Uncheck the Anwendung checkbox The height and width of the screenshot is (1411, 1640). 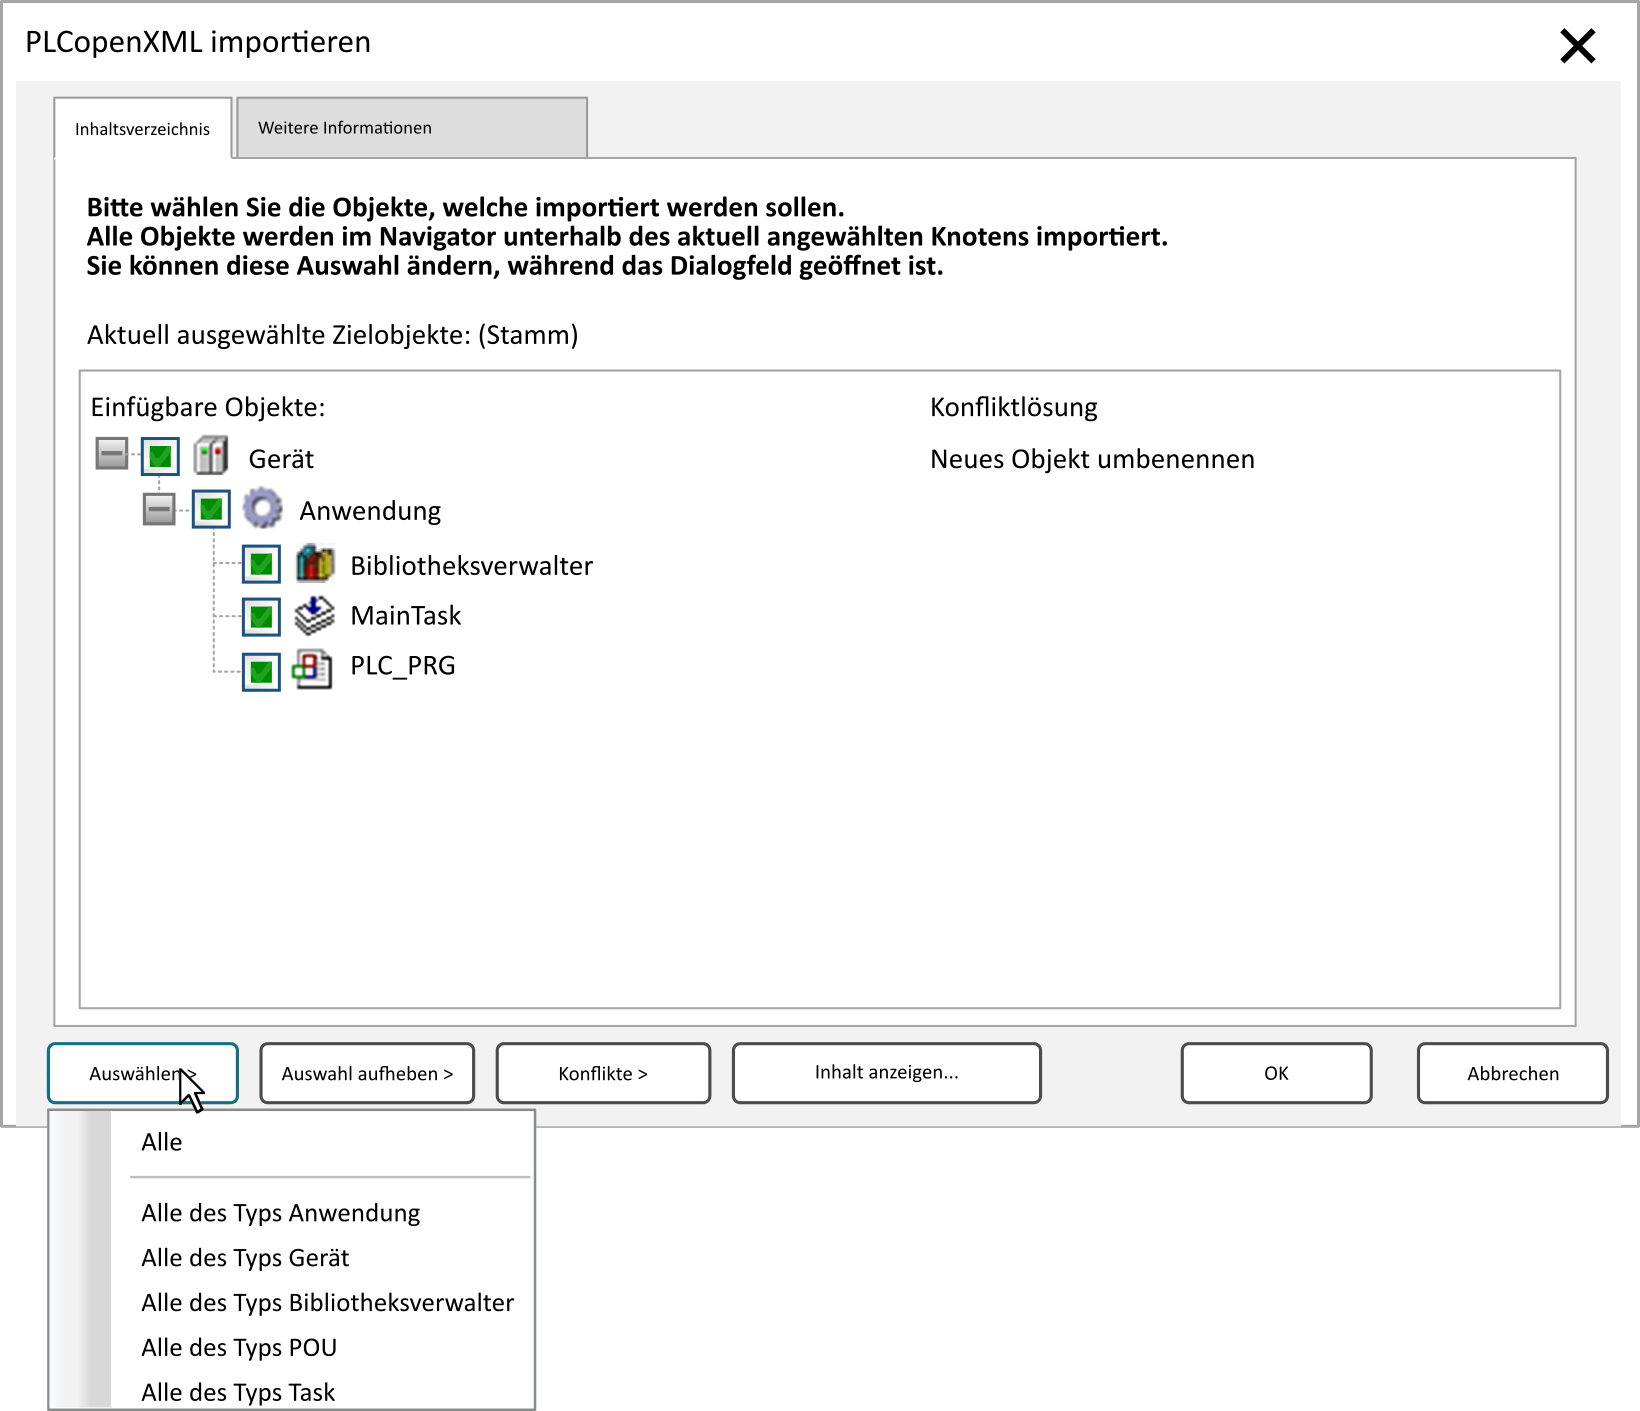[211, 510]
